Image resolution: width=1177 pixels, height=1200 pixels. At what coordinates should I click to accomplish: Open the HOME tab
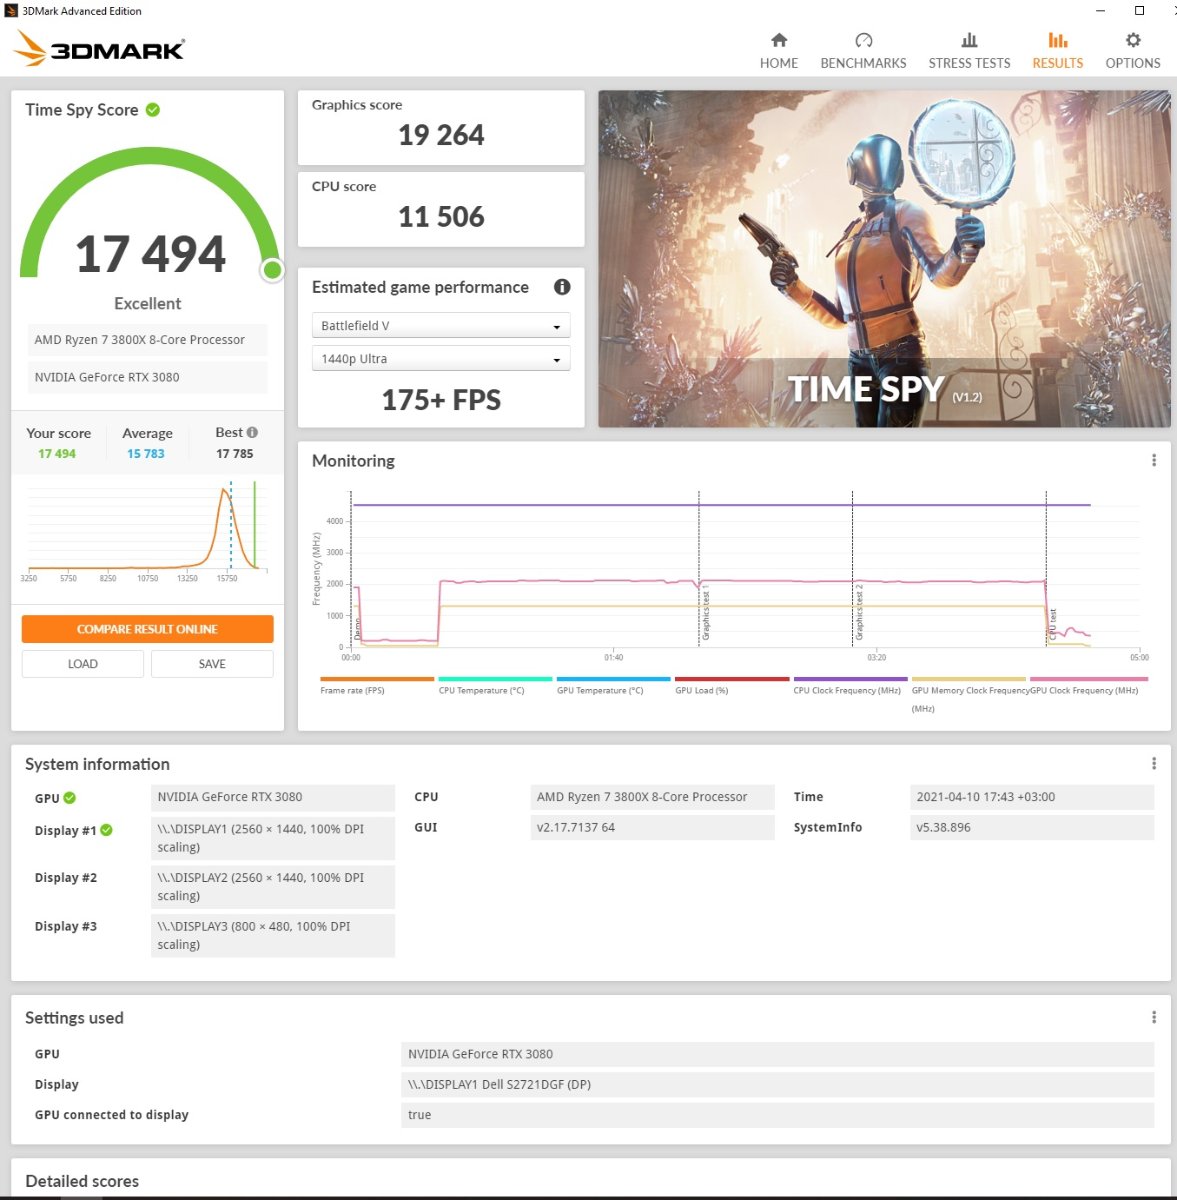(x=778, y=50)
